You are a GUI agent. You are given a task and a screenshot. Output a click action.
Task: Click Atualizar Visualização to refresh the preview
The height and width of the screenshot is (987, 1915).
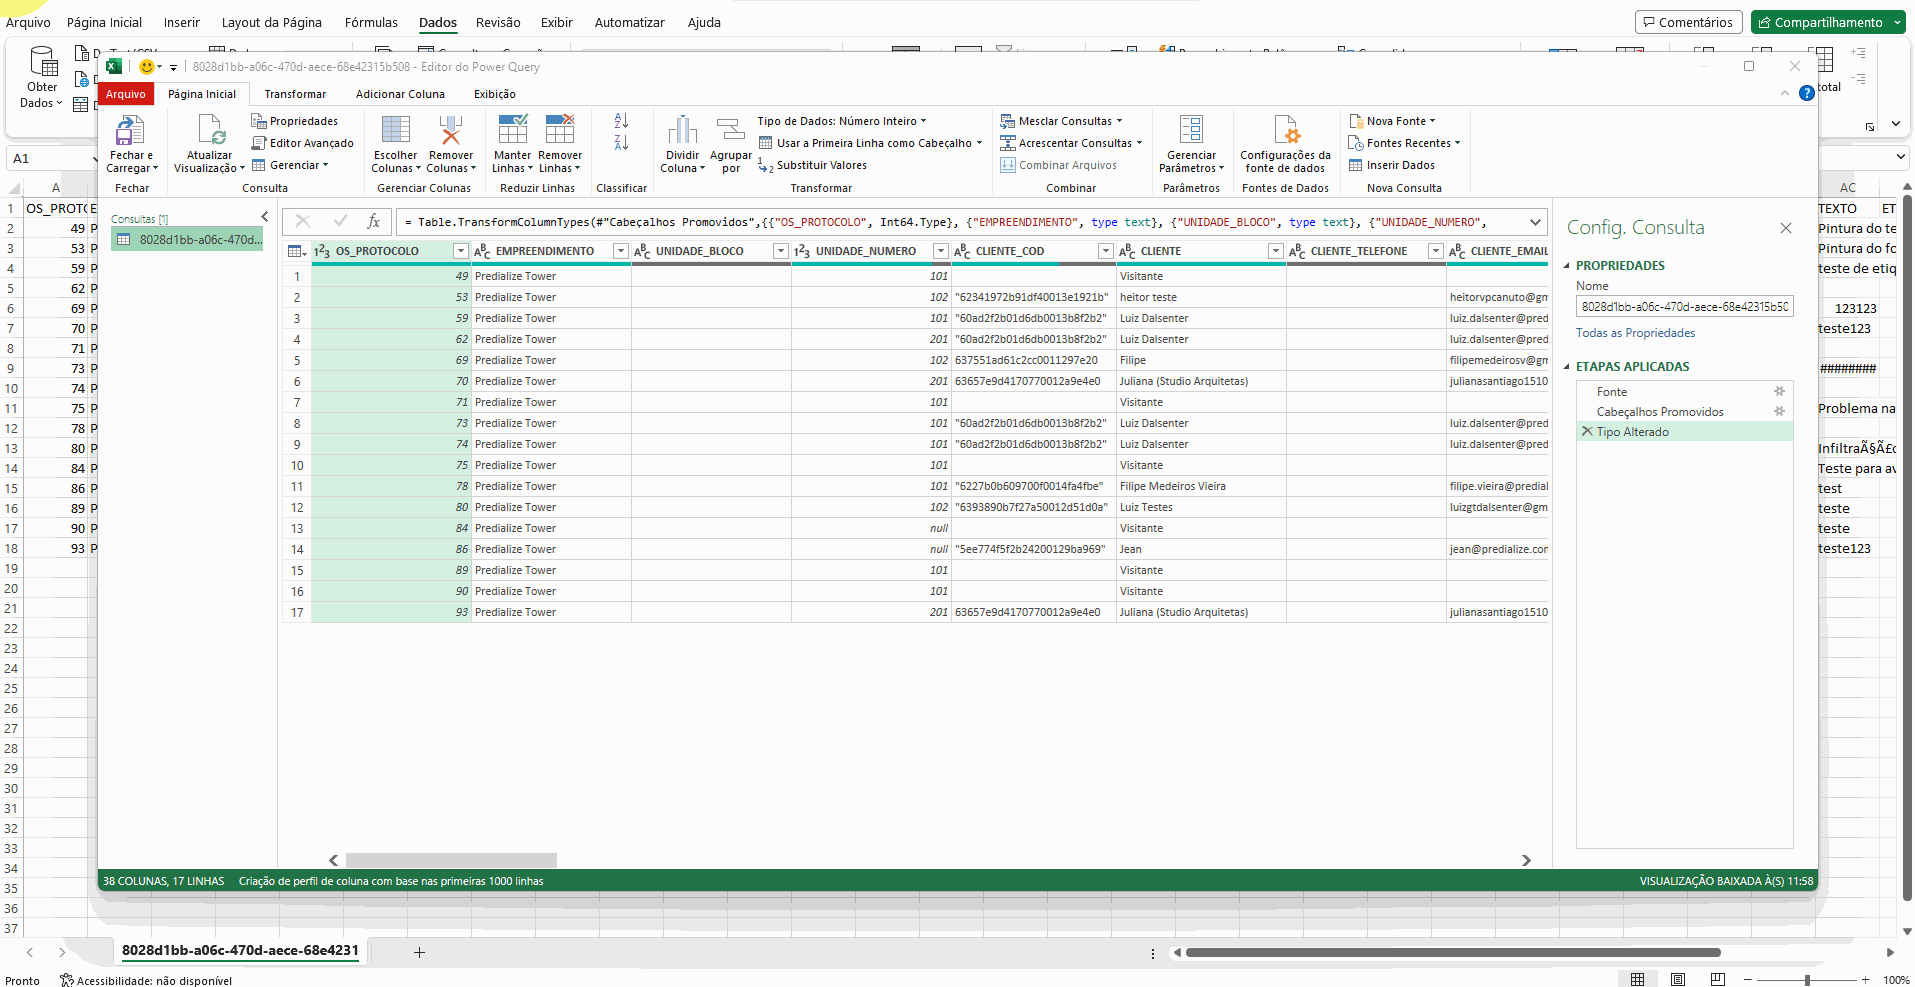(x=208, y=144)
